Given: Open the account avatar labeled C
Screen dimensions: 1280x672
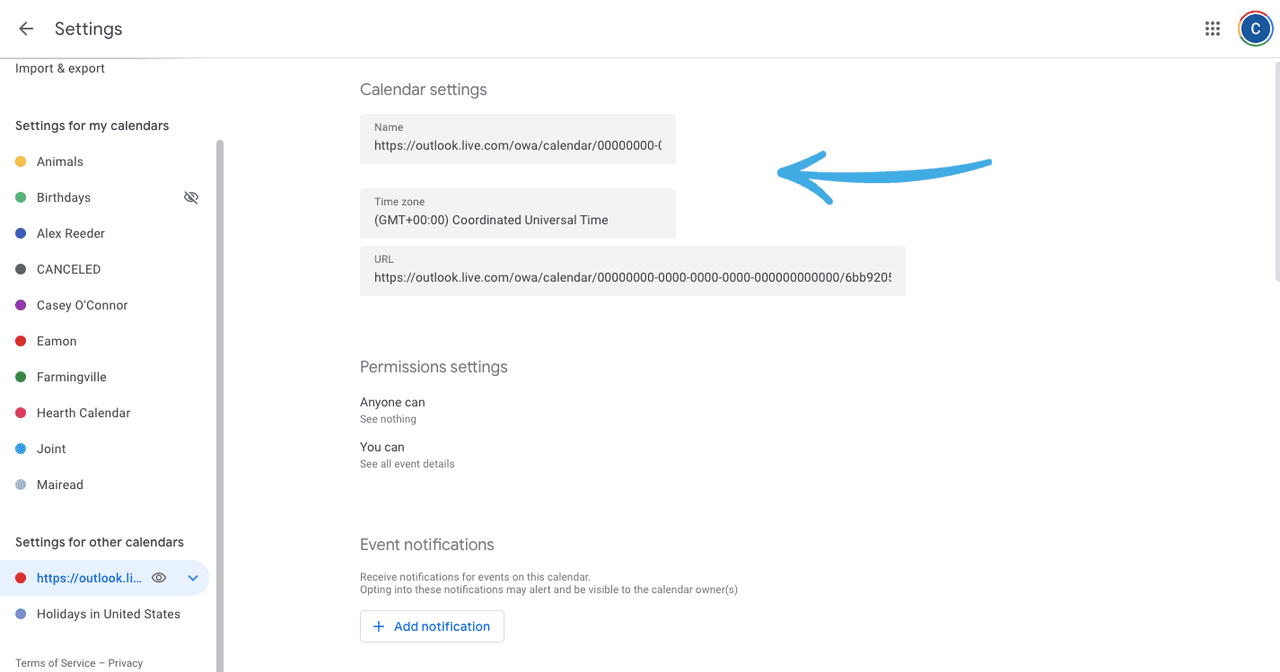Looking at the screenshot, I should coord(1255,28).
